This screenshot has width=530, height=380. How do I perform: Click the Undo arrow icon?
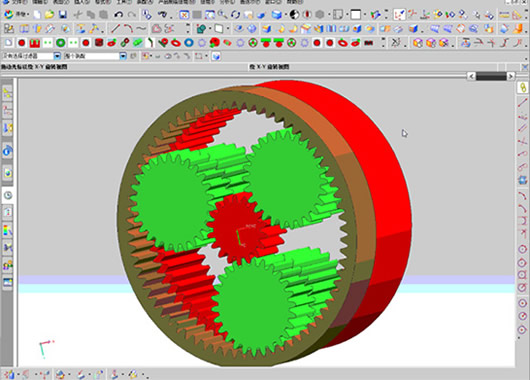click(118, 15)
